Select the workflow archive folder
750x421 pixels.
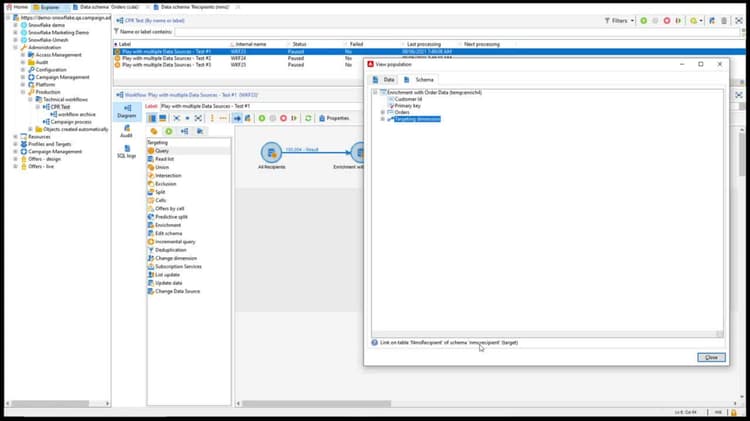(x=77, y=114)
